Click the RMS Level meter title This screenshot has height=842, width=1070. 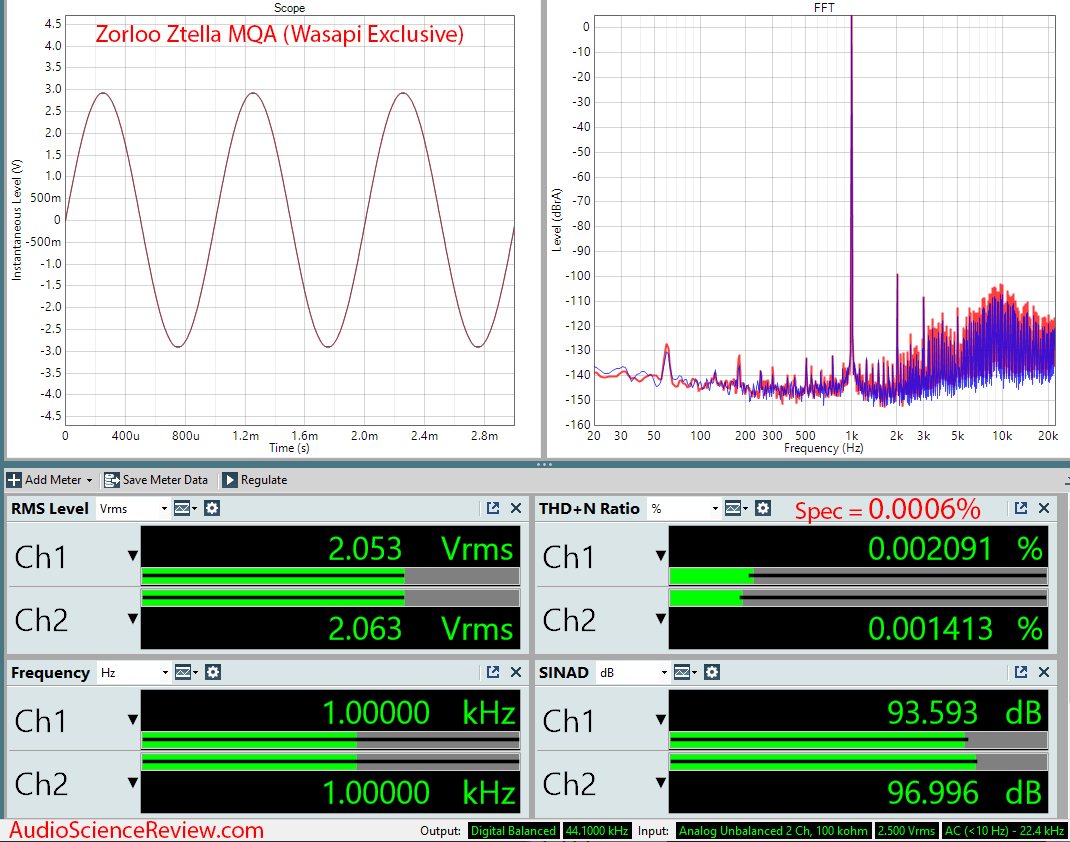pyautogui.click(x=50, y=508)
